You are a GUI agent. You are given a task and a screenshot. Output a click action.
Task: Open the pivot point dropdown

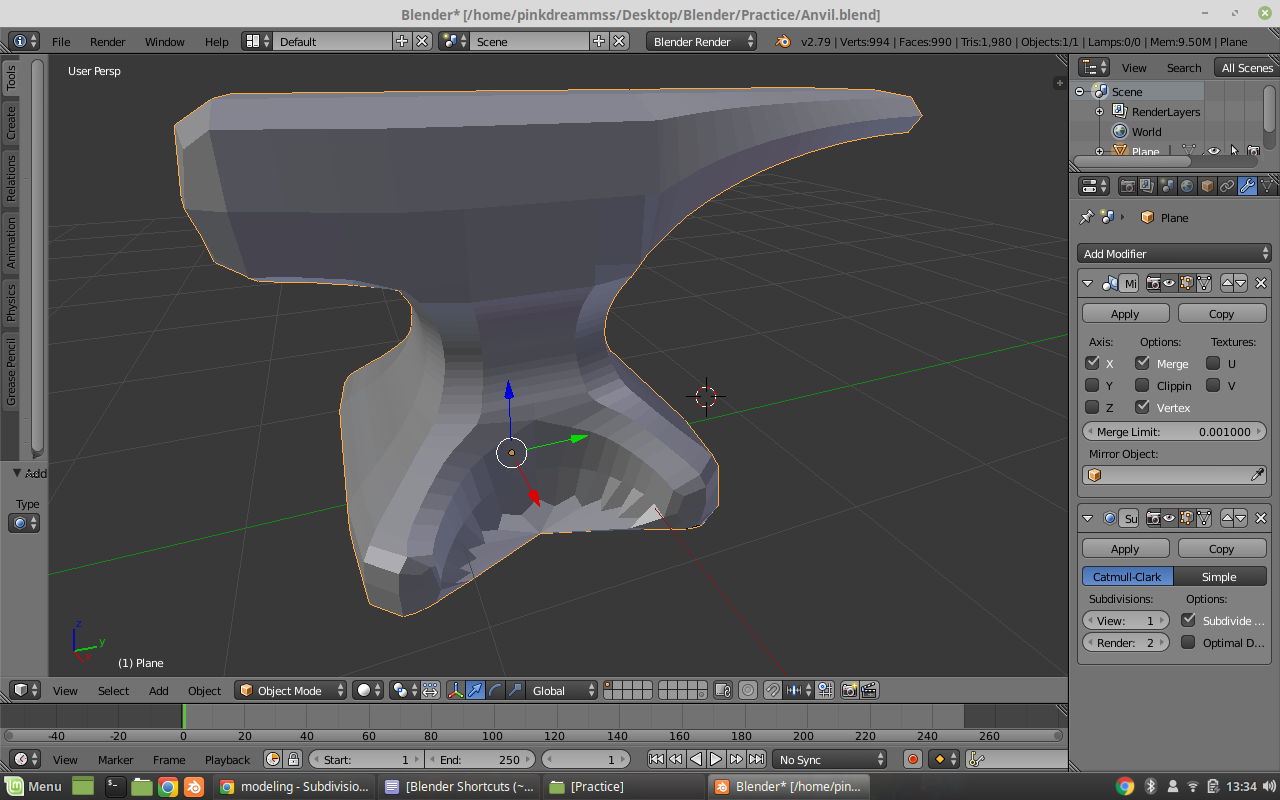click(x=405, y=690)
